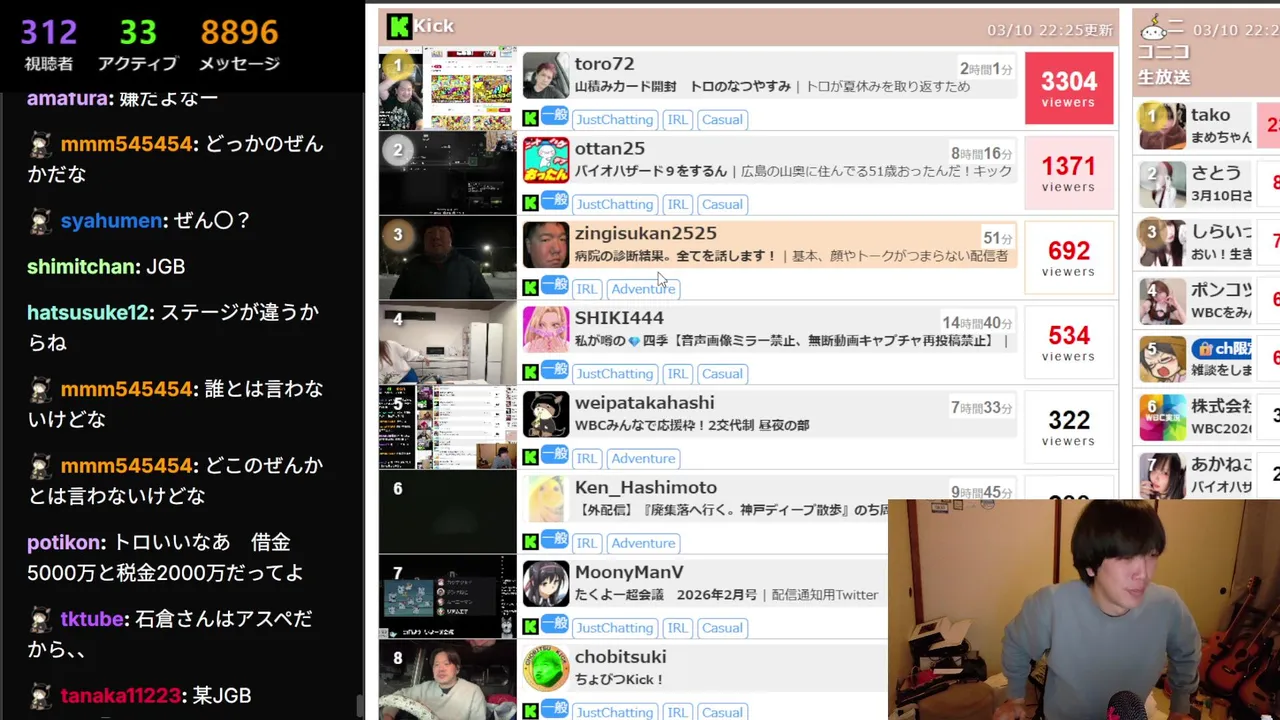Click syahumen's chat badge icon
Image resolution: width=1280 pixels, height=720 pixels.
tap(39, 221)
